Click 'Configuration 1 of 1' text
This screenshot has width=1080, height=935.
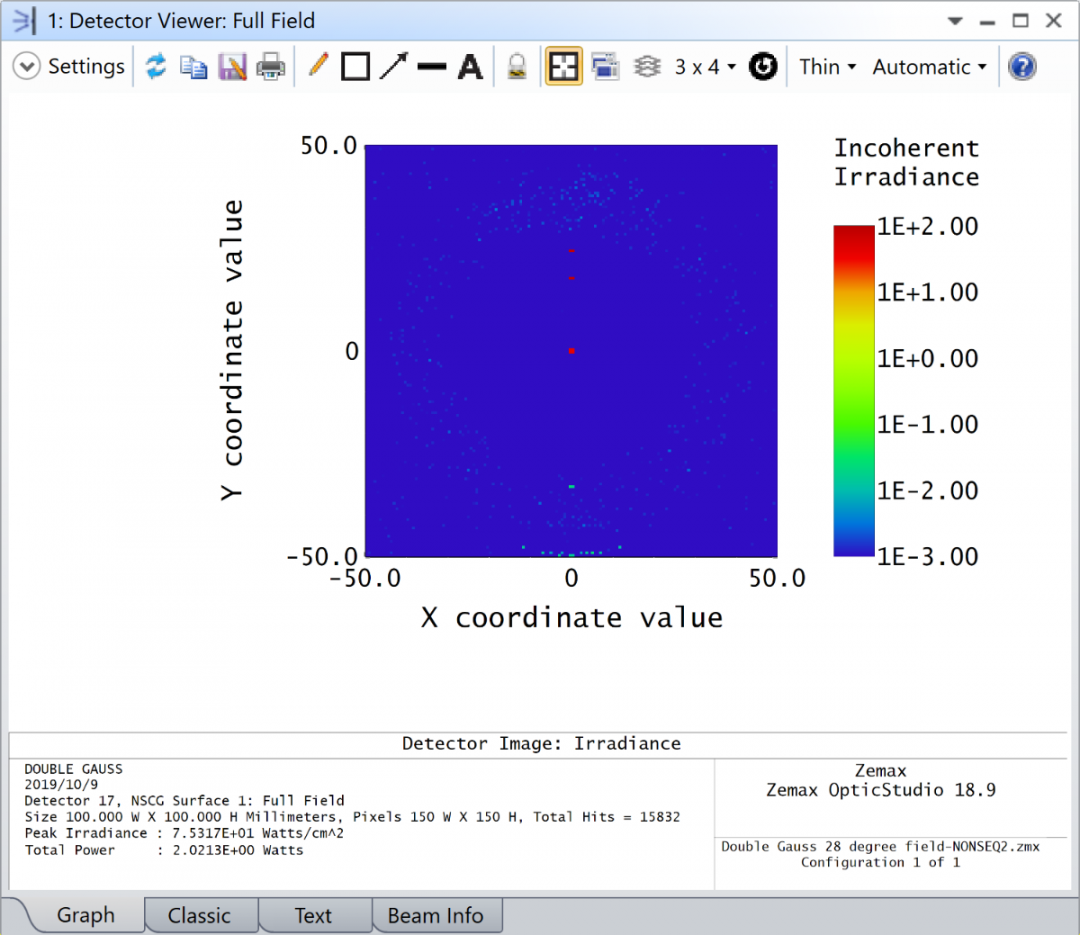880,863
